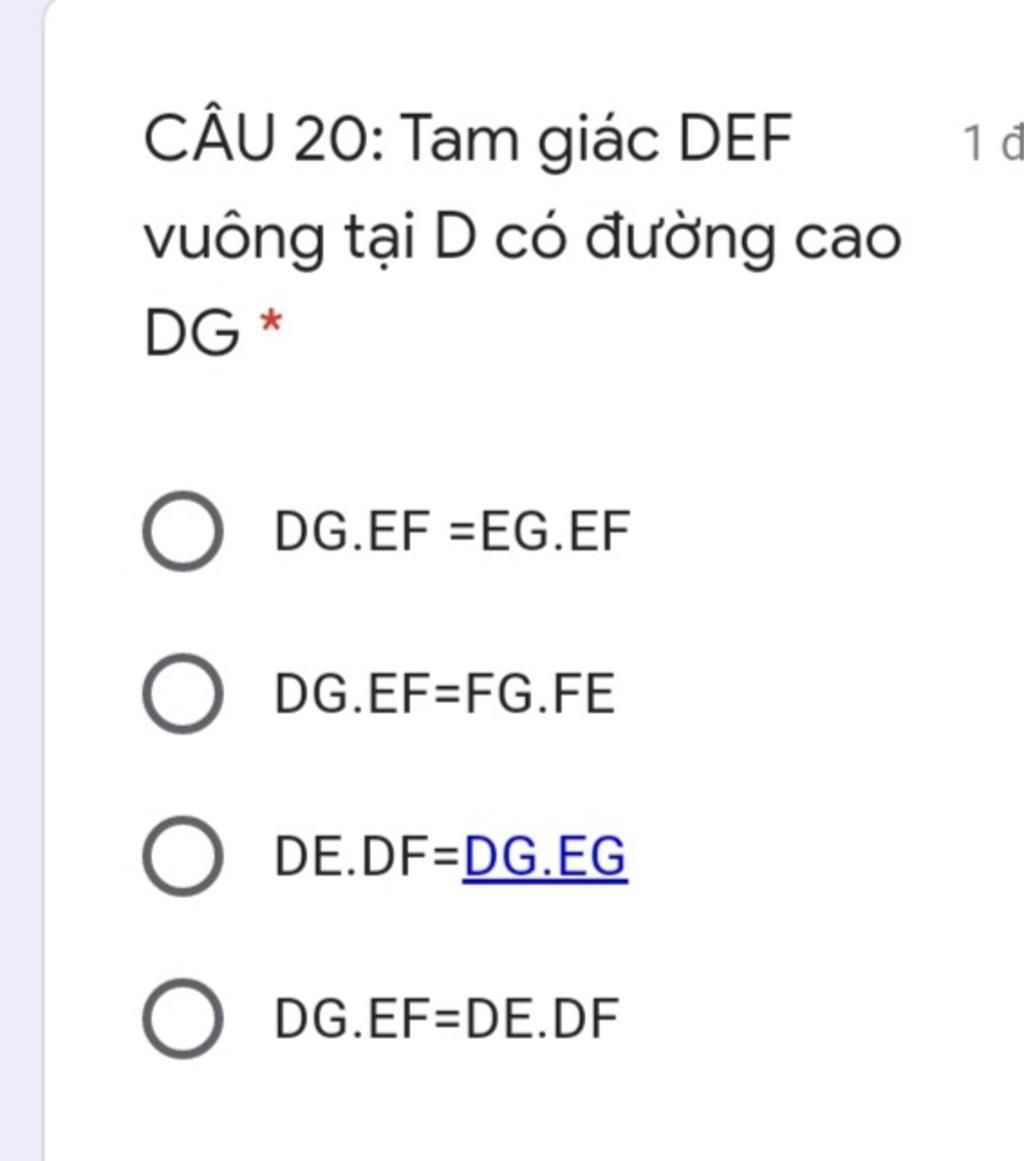Click the last answer label DG.EF=DE.DF
1024x1161 pixels.
tap(446, 1019)
